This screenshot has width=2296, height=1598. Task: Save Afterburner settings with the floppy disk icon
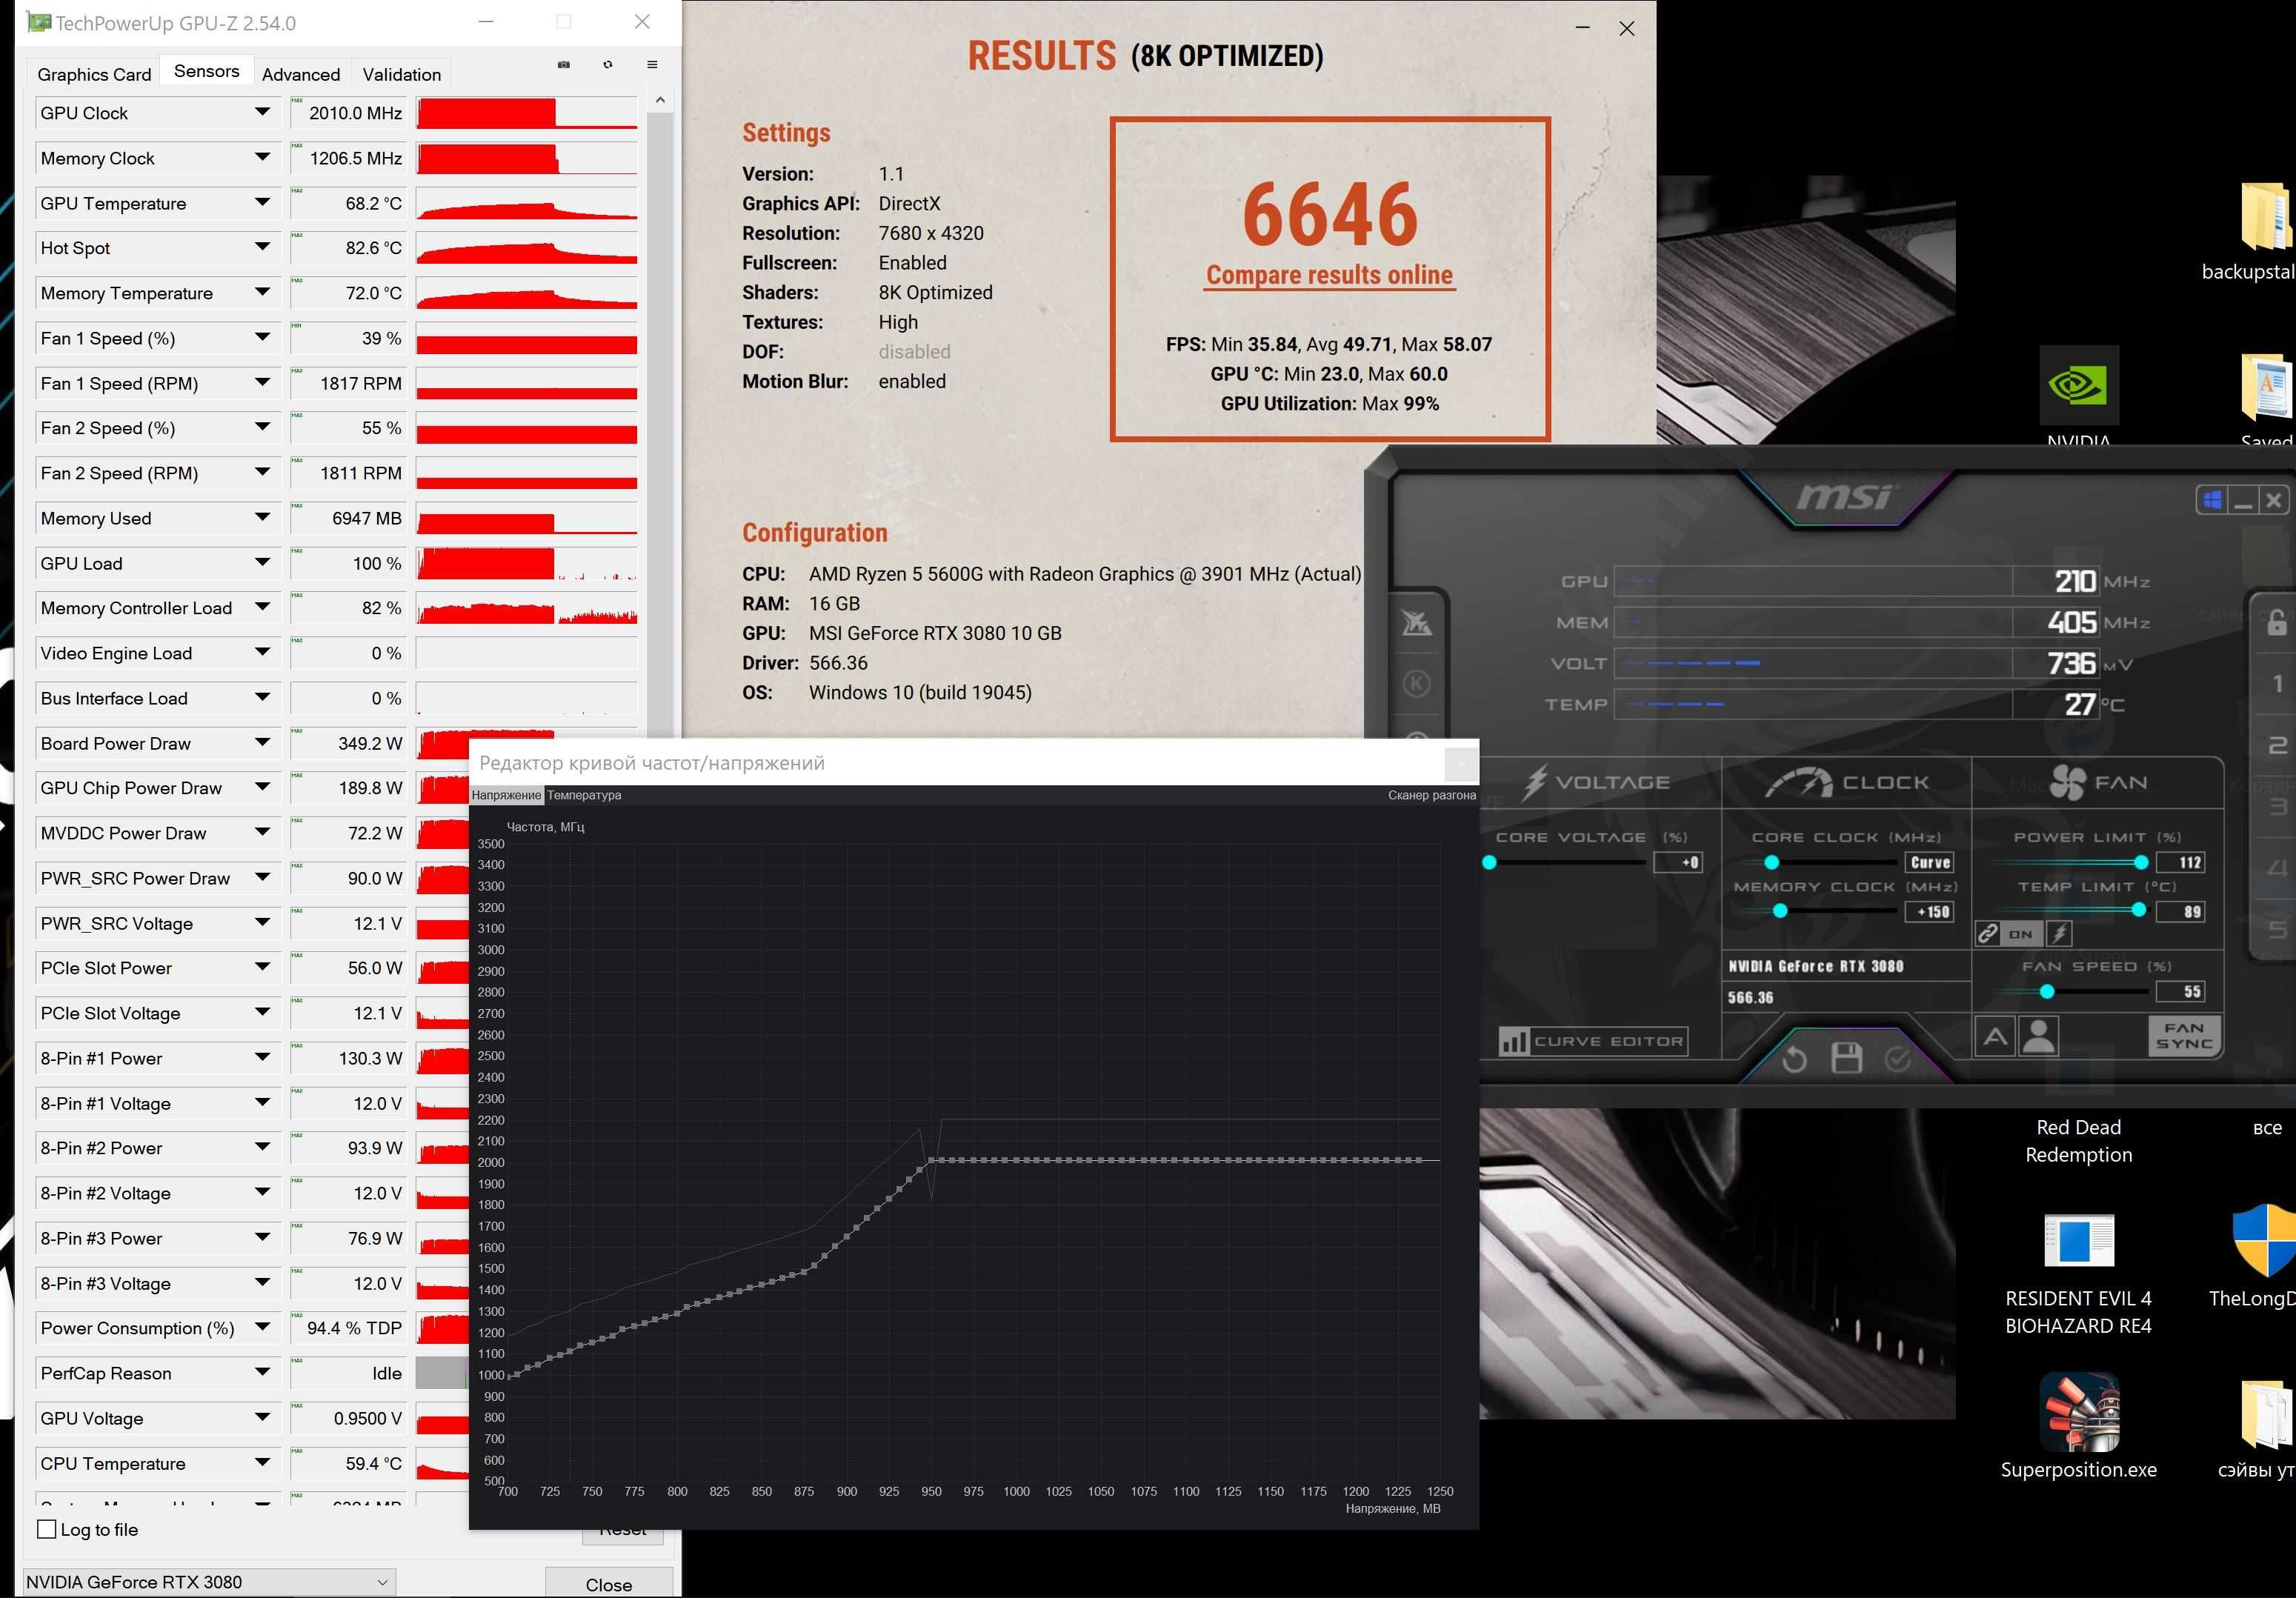point(1846,1057)
